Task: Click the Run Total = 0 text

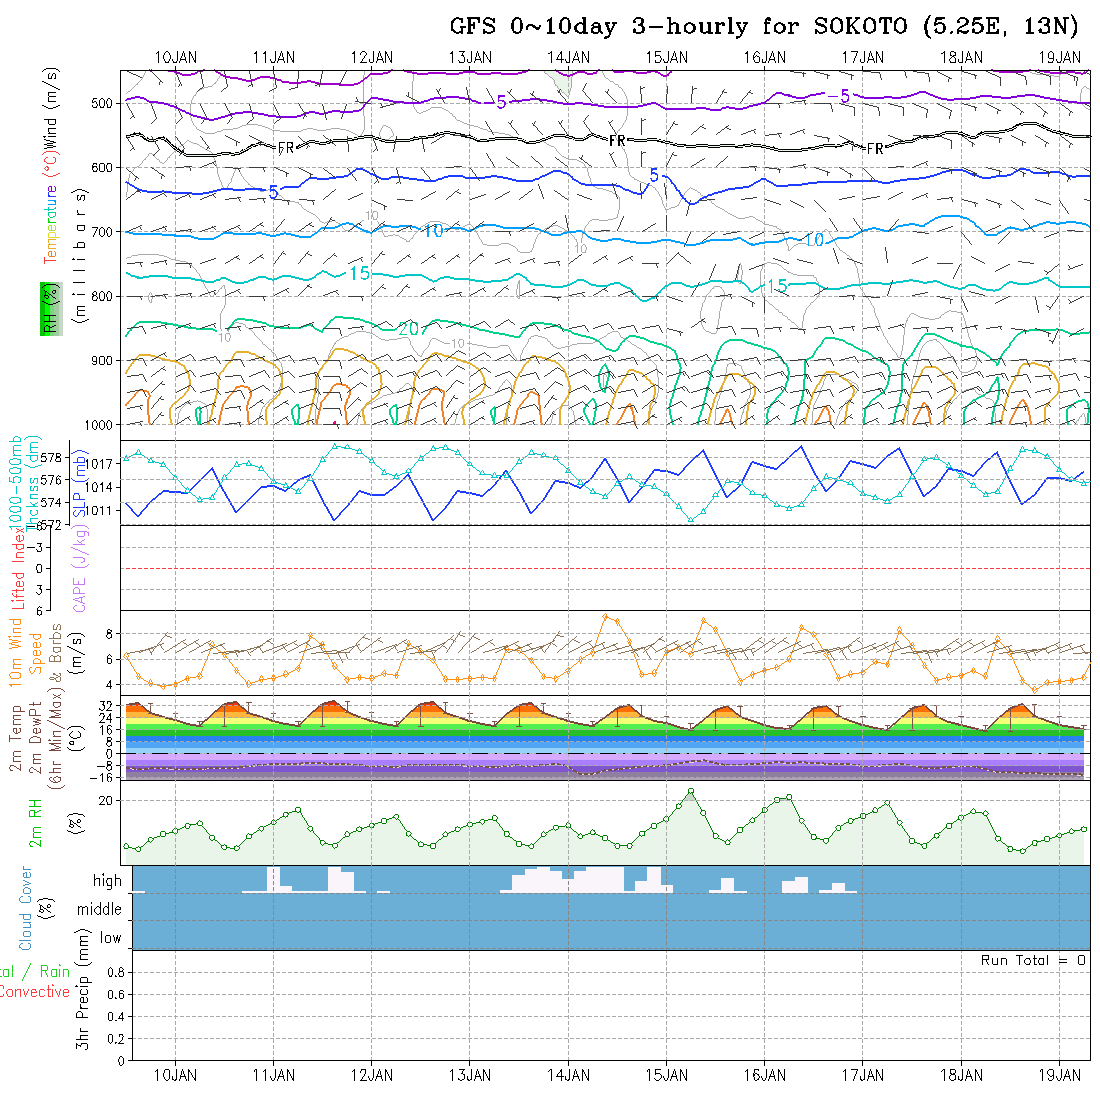Action: pyautogui.click(x=1033, y=960)
